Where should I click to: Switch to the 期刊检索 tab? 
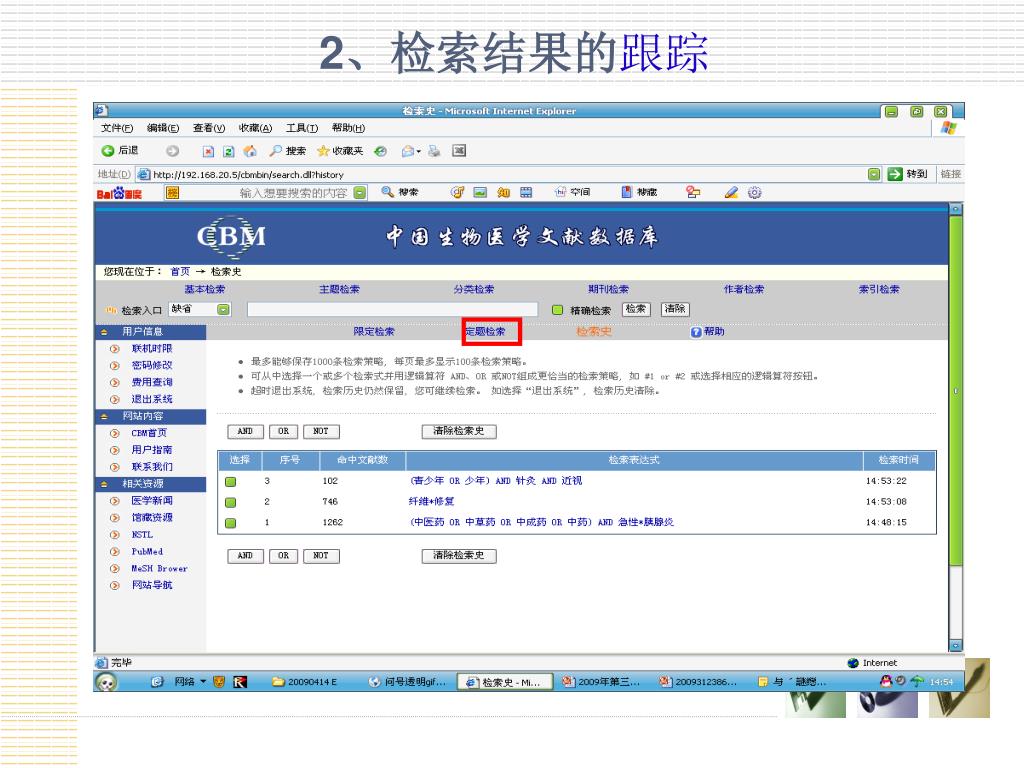608,289
